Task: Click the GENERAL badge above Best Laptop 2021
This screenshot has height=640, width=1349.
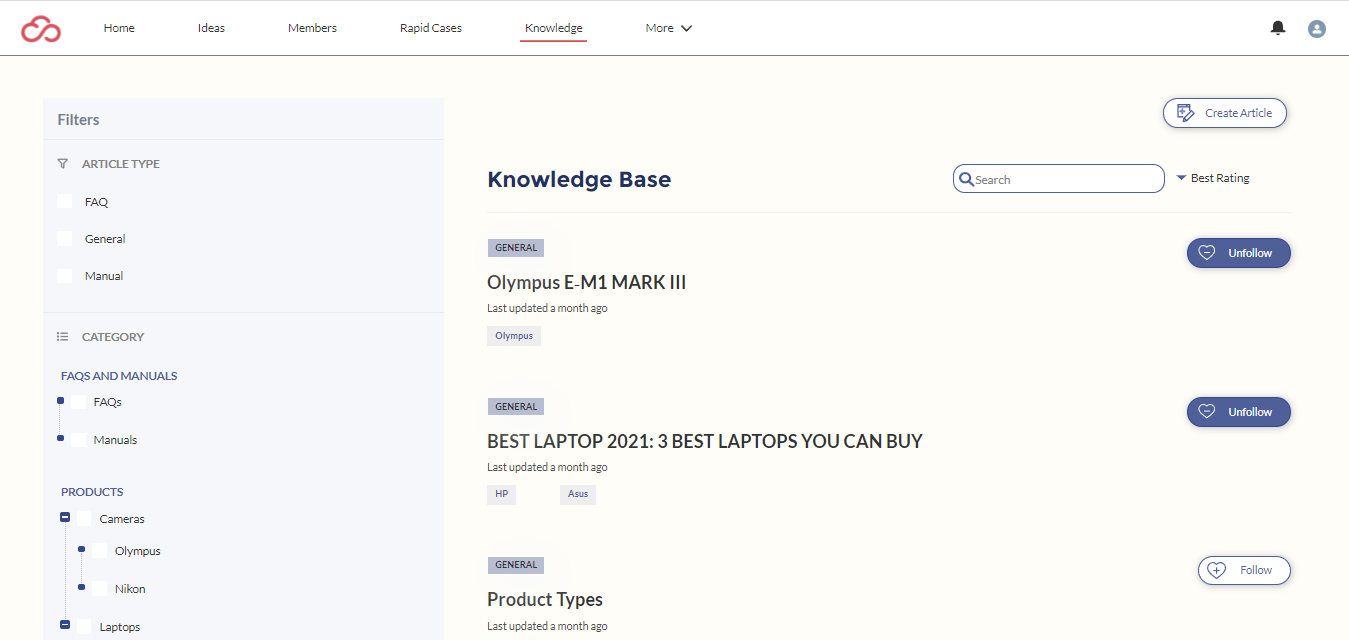Action: coord(516,407)
